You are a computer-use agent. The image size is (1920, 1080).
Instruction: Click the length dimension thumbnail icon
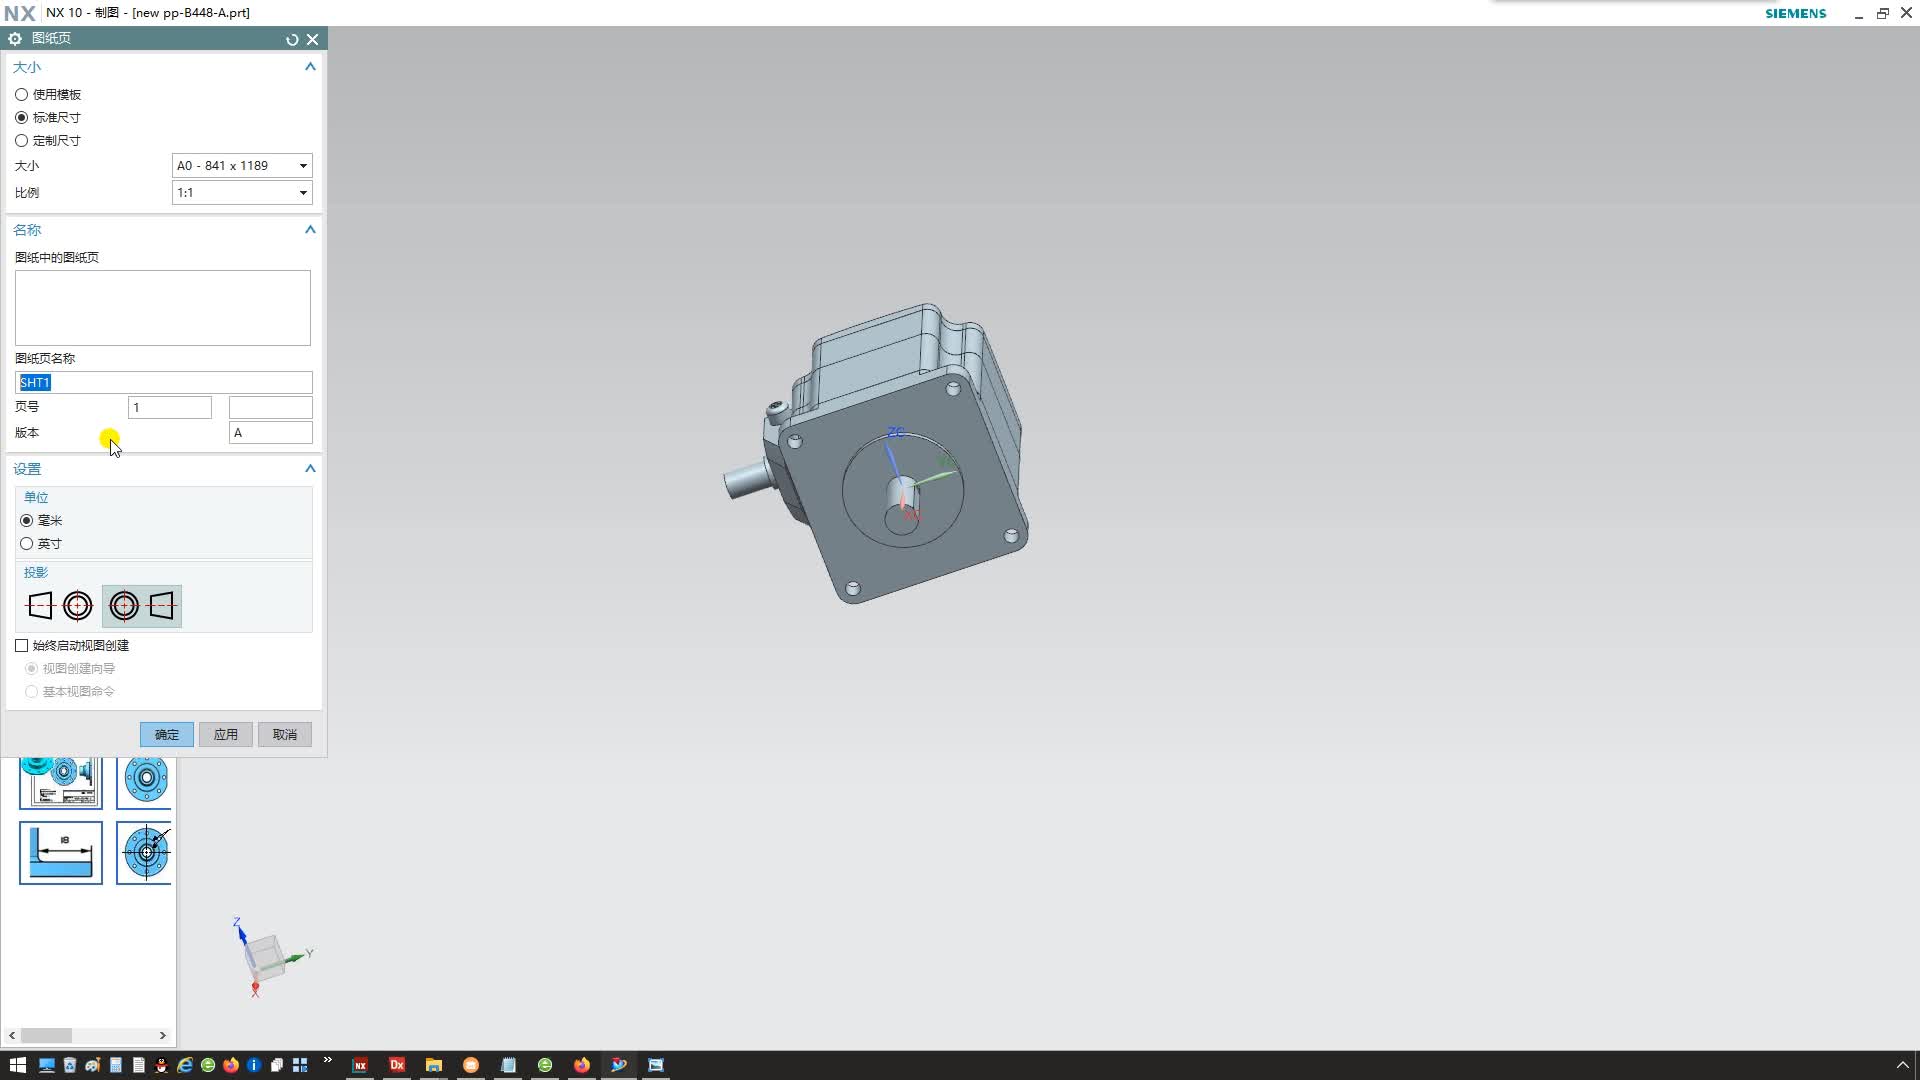coord(61,853)
